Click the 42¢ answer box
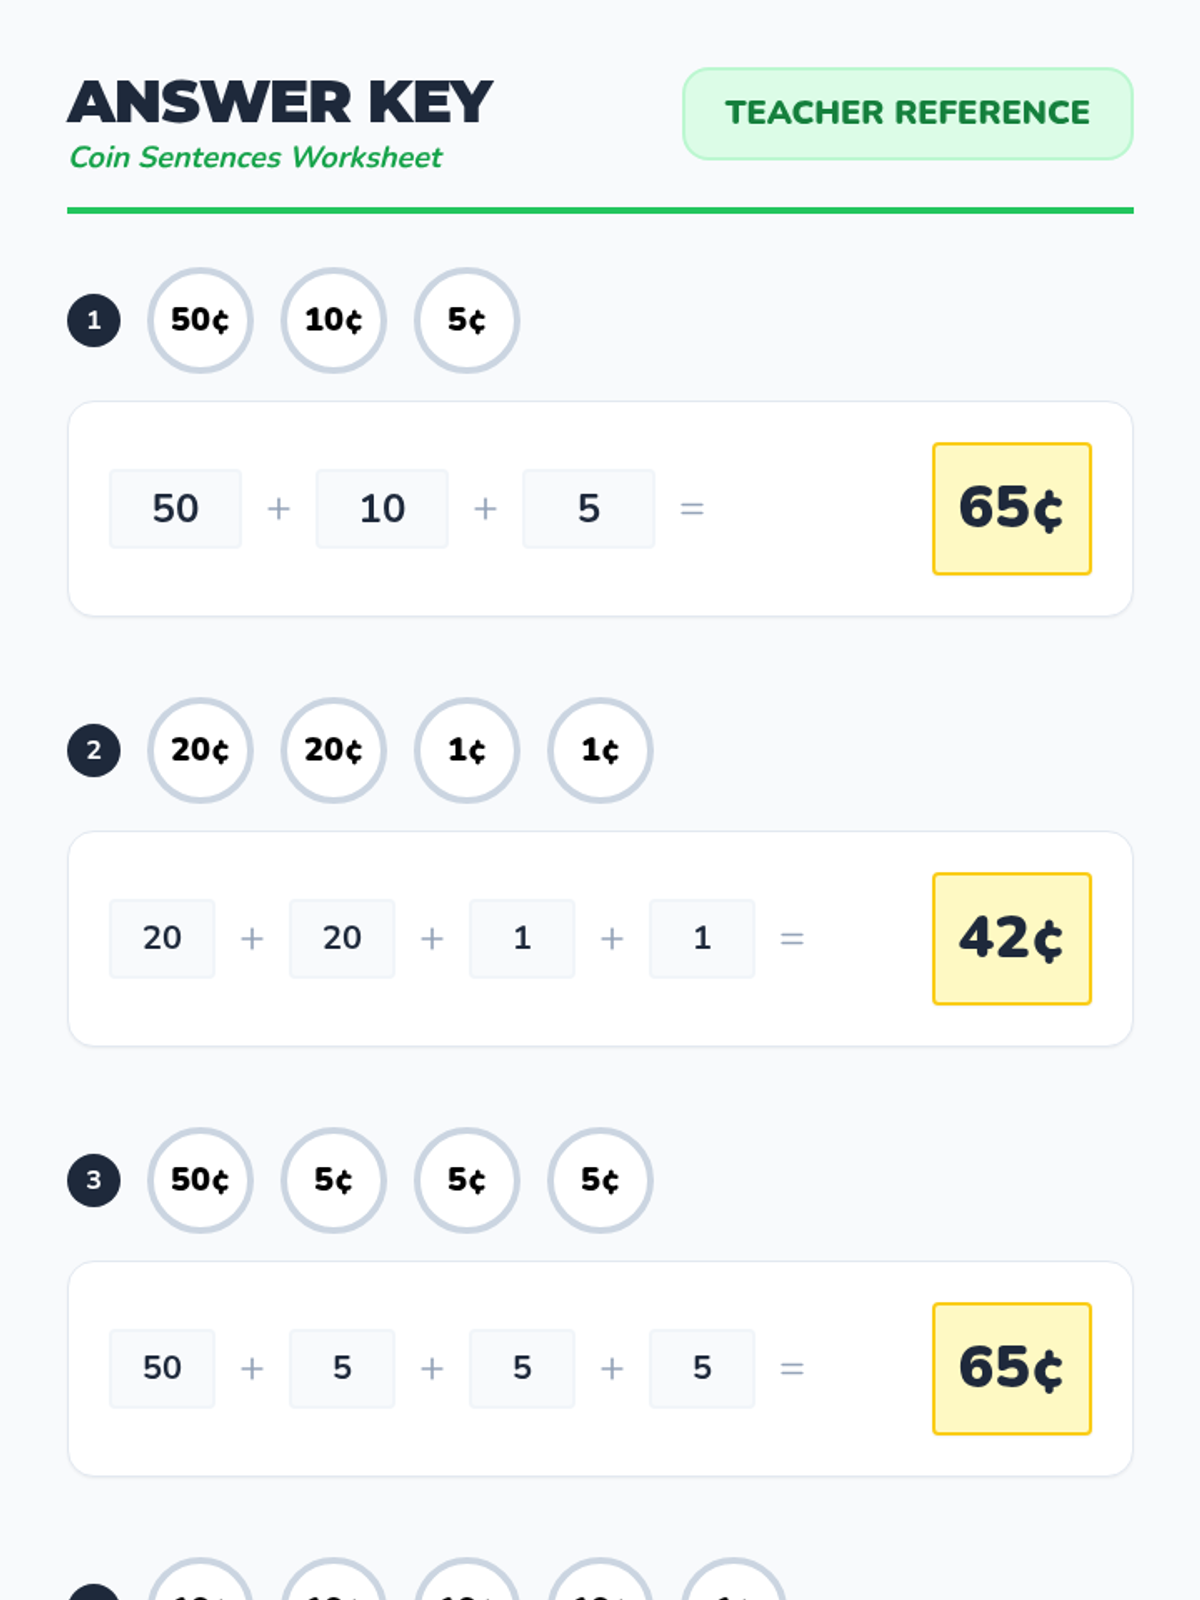 coord(1012,938)
